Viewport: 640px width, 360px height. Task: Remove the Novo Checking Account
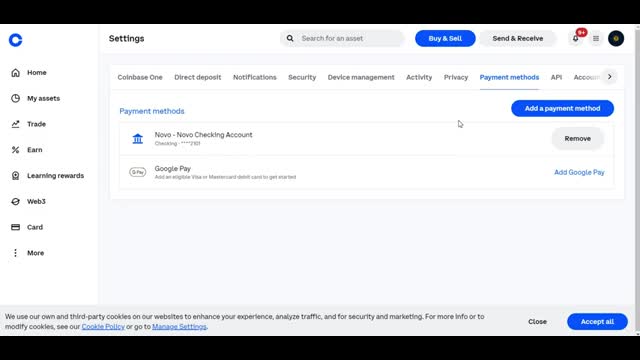coord(578,138)
